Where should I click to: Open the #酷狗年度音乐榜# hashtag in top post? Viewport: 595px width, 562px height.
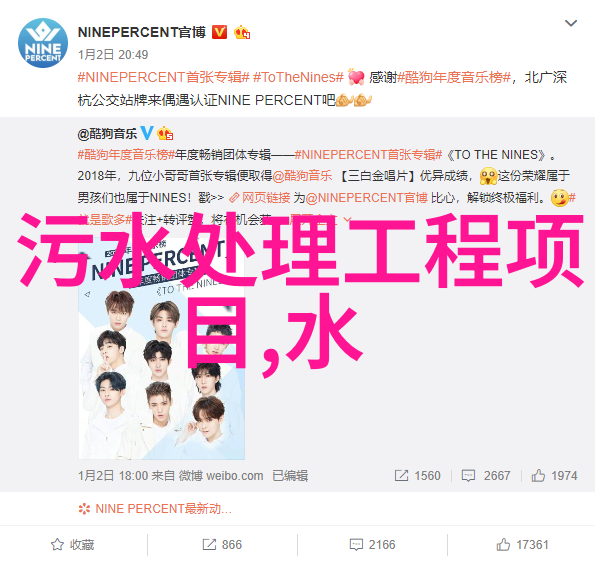454,77
